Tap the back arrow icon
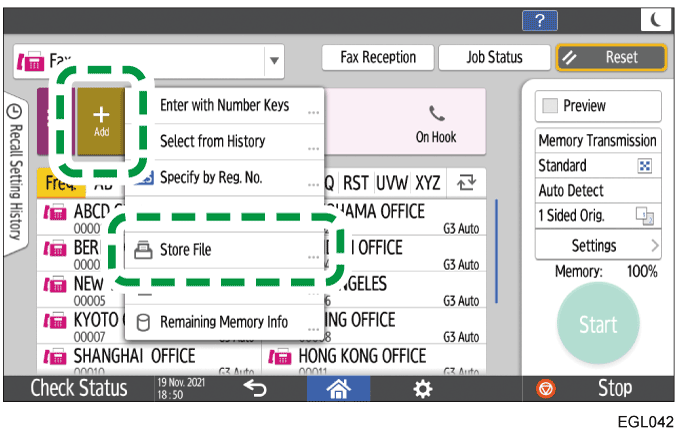Screen dimensions: 679x431 [255, 388]
